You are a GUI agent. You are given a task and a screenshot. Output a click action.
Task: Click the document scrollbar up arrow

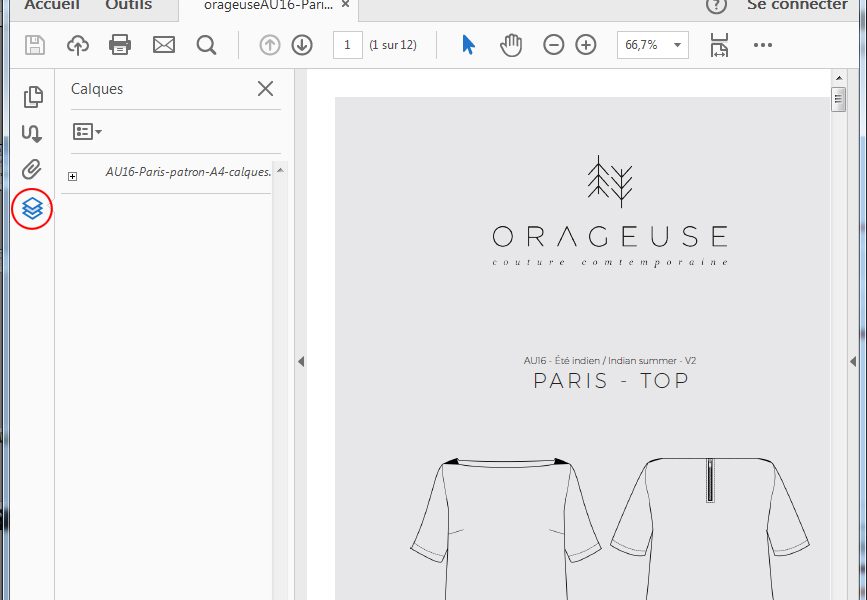point(839,78)
